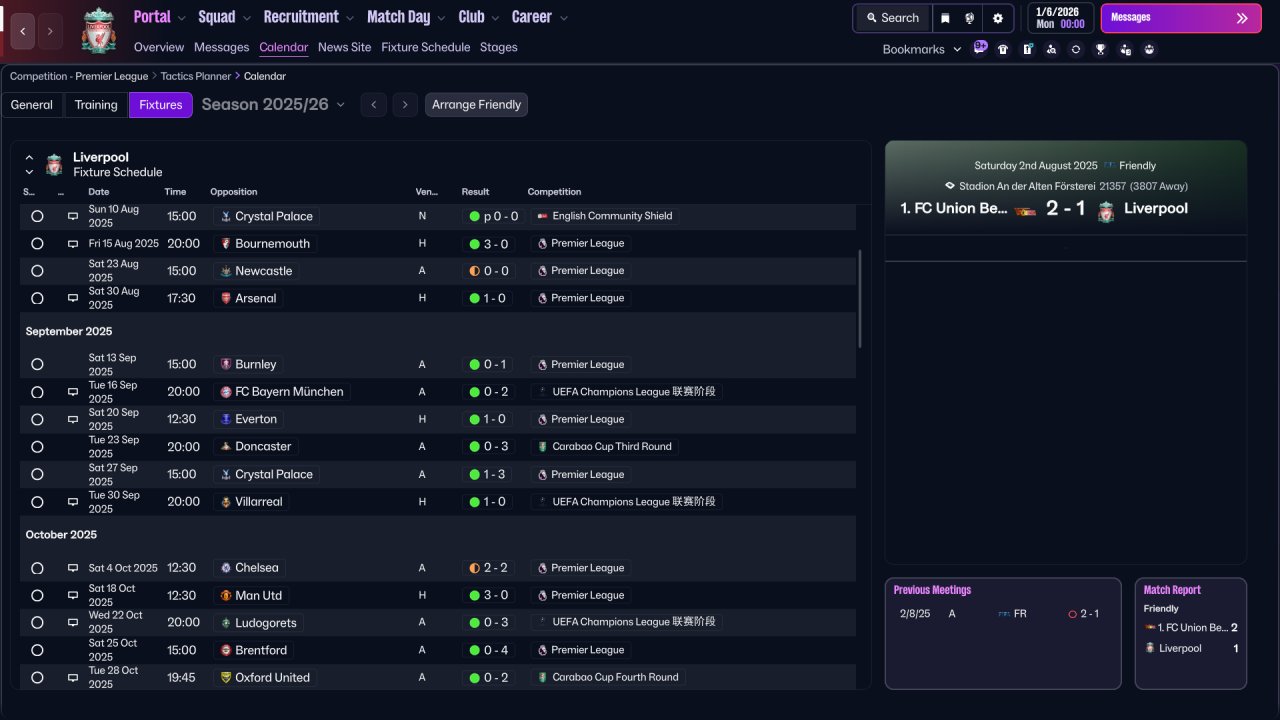Click the Arrange Friendly button
Viewport: 1280px width, 720px height.
click(476, 105)
